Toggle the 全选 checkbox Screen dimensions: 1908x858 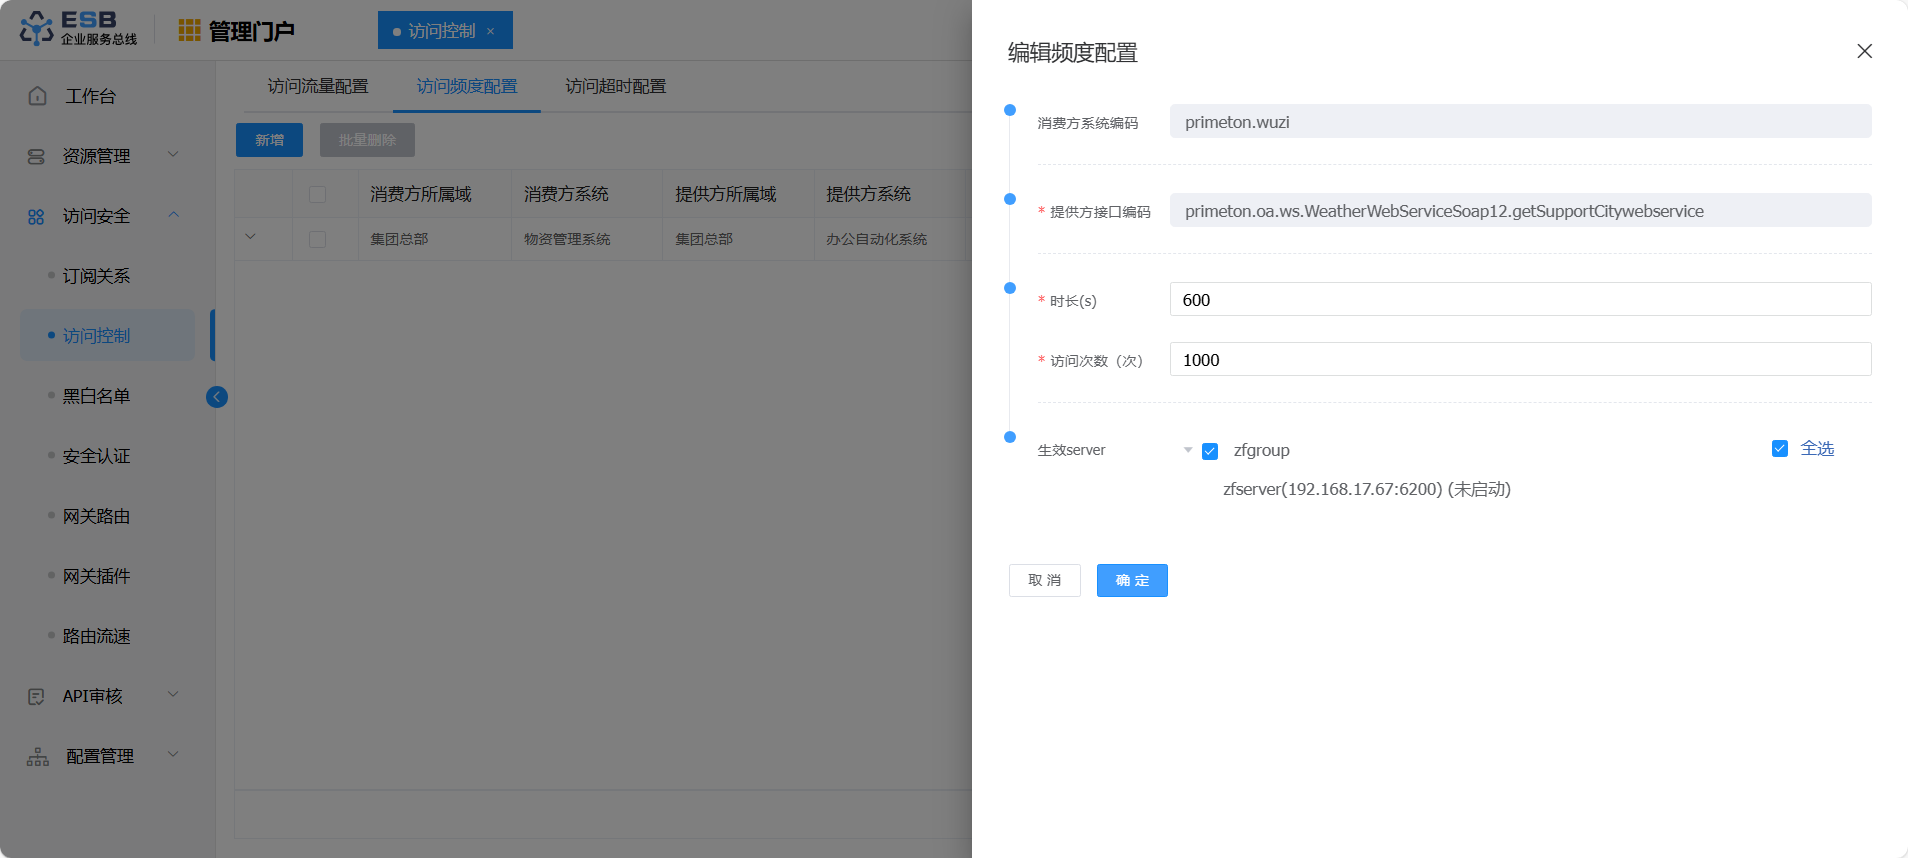(x=1780, y=449)
